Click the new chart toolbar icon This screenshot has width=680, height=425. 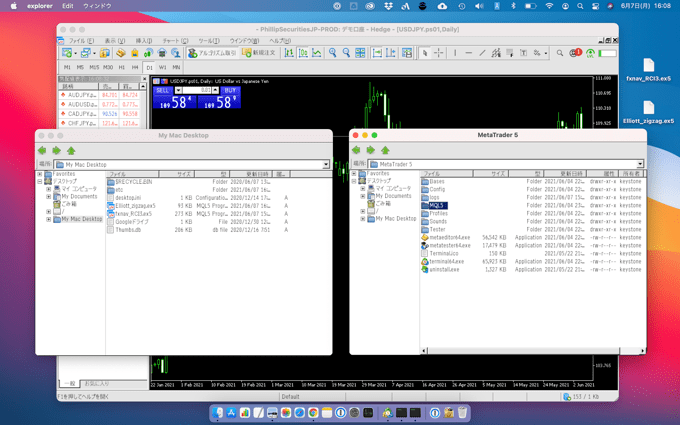tap(66, 53)
